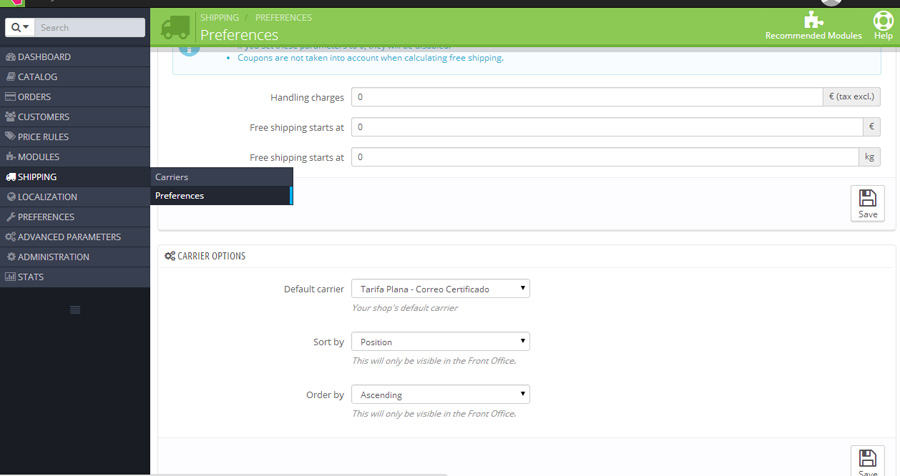
Task: Open the Default carrier dropdown
Action: pos(440,289)
